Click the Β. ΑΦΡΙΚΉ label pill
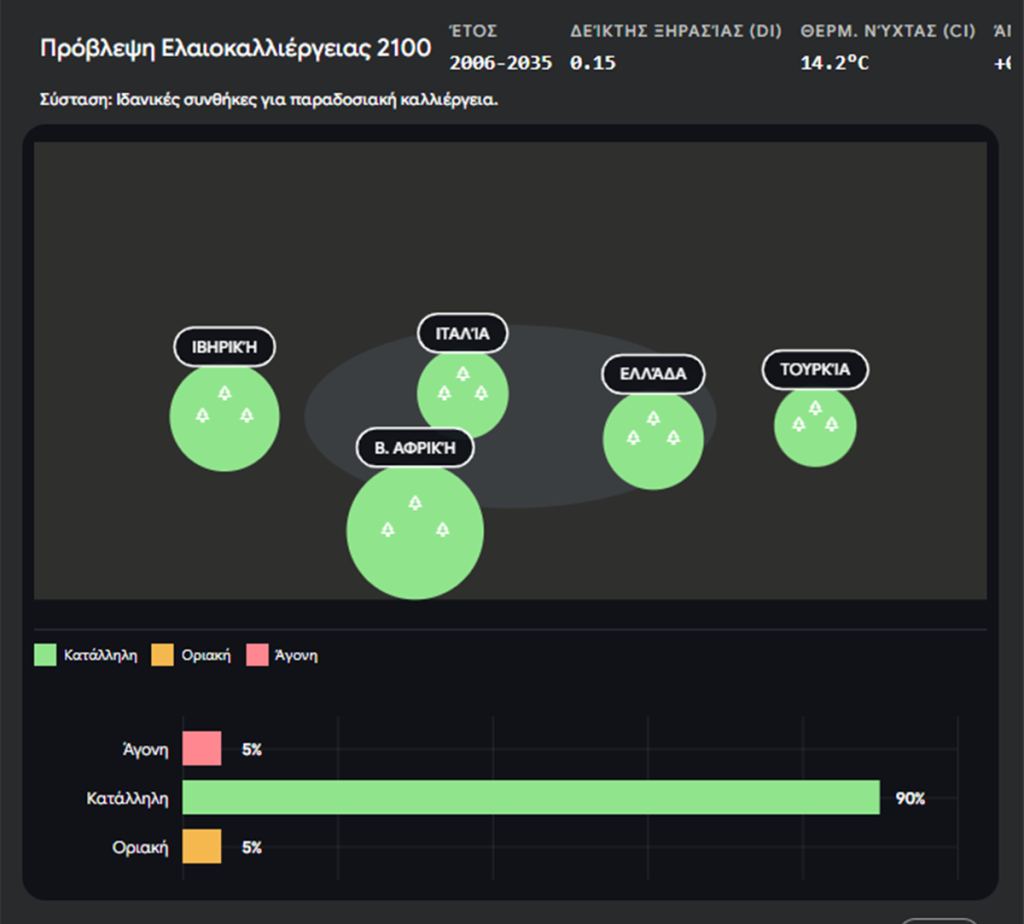Viewport: 1024px width, 924px height. click(415, 448)
